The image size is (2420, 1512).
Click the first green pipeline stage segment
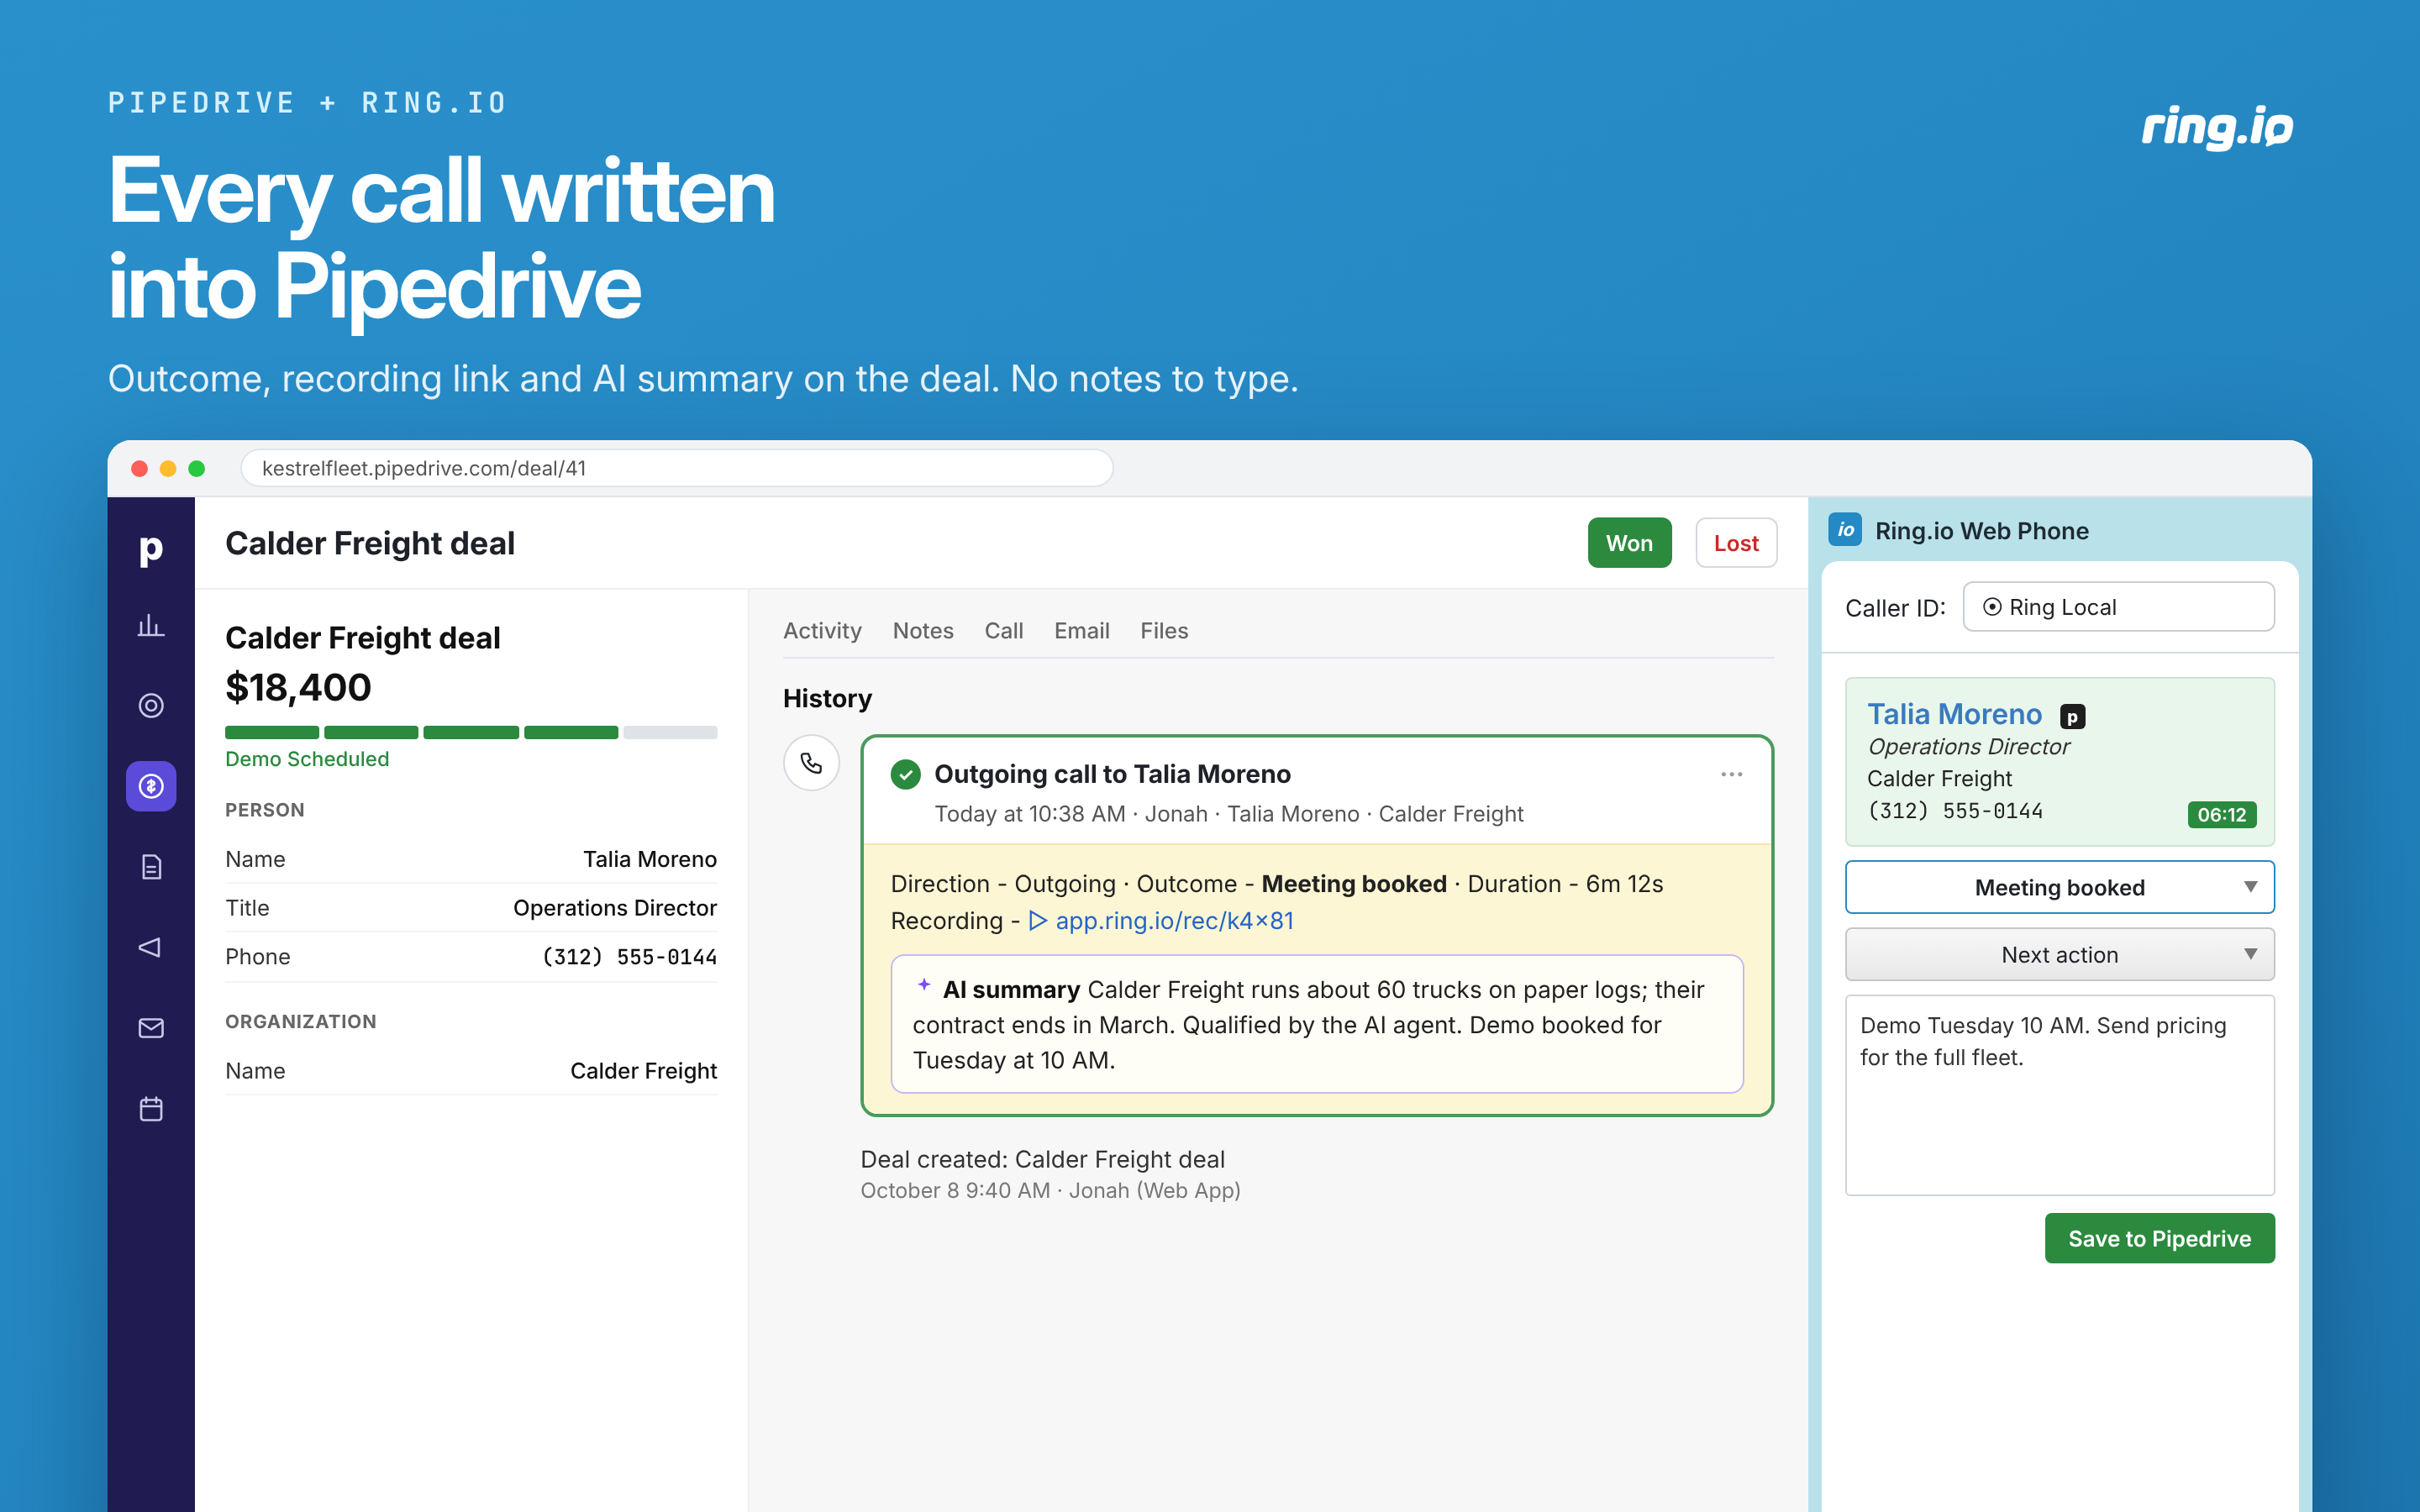[x=272, y=732]
